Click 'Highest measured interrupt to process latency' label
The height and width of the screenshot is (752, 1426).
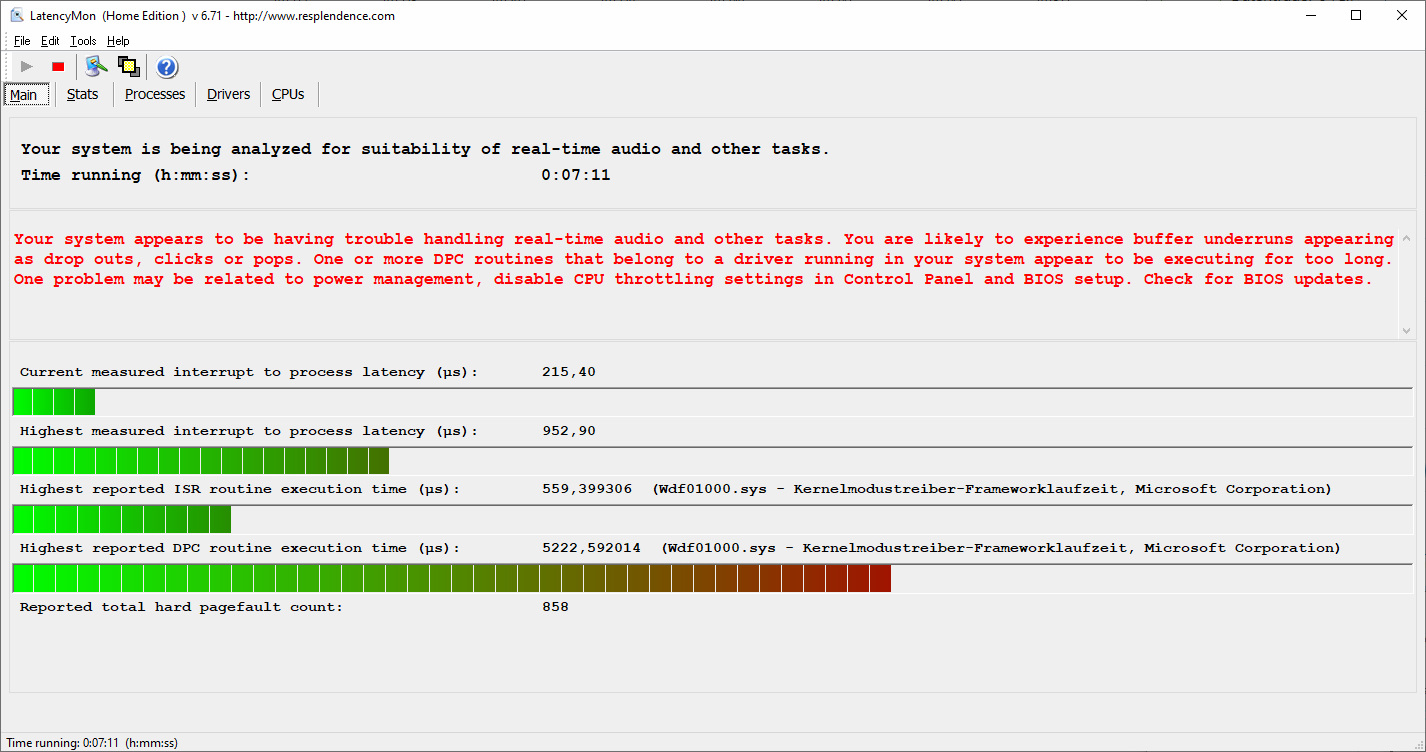click(x=249, y=431)
